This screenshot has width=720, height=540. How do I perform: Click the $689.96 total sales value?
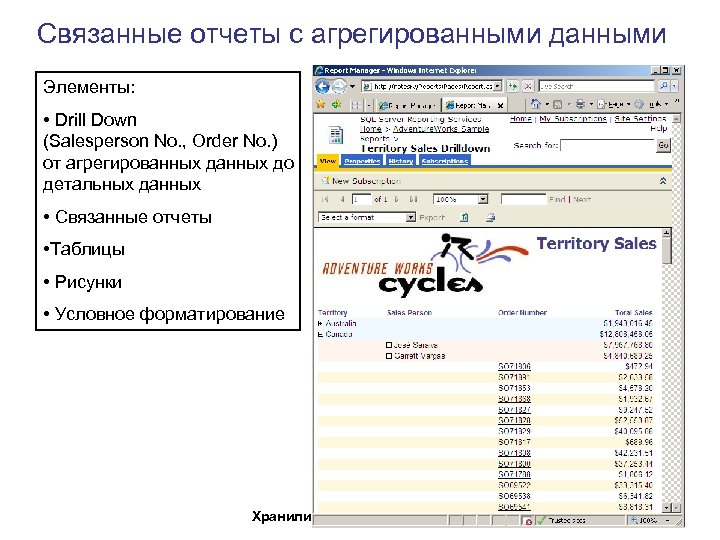tap(639, 442)
